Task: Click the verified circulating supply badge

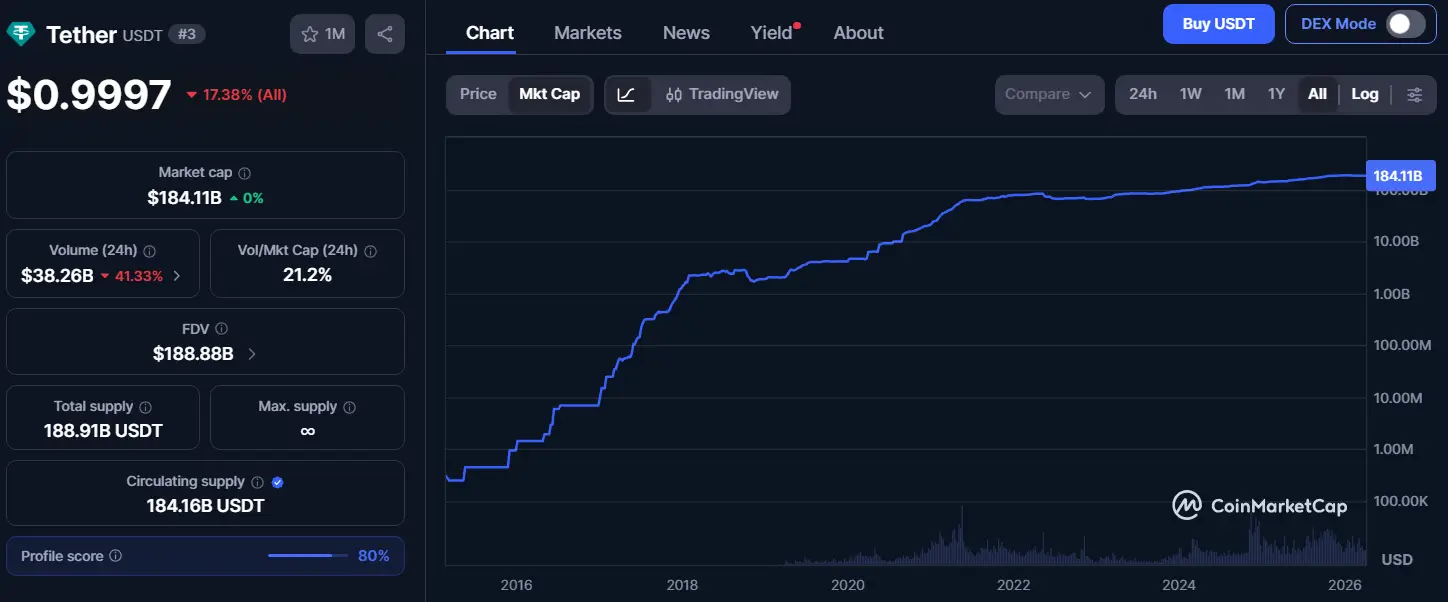Action: click(278, 482)
